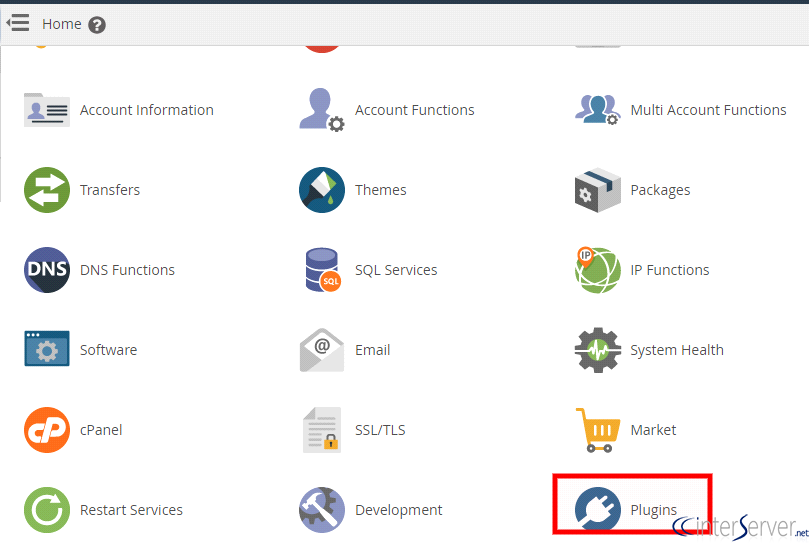This screenshot has height=543, width=809.
Task: Open the orange cPanel icon
Action: 47,430
